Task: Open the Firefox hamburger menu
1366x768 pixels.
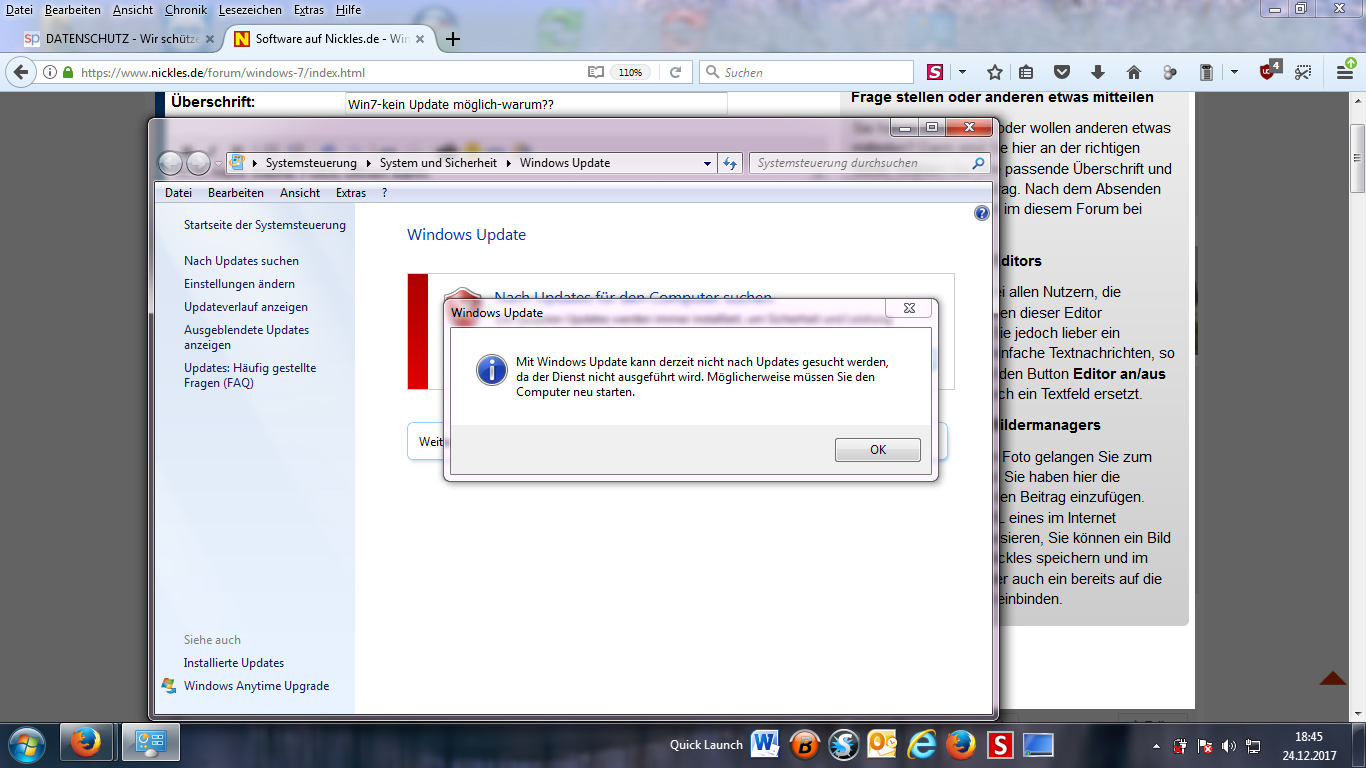Action: 1345,72
